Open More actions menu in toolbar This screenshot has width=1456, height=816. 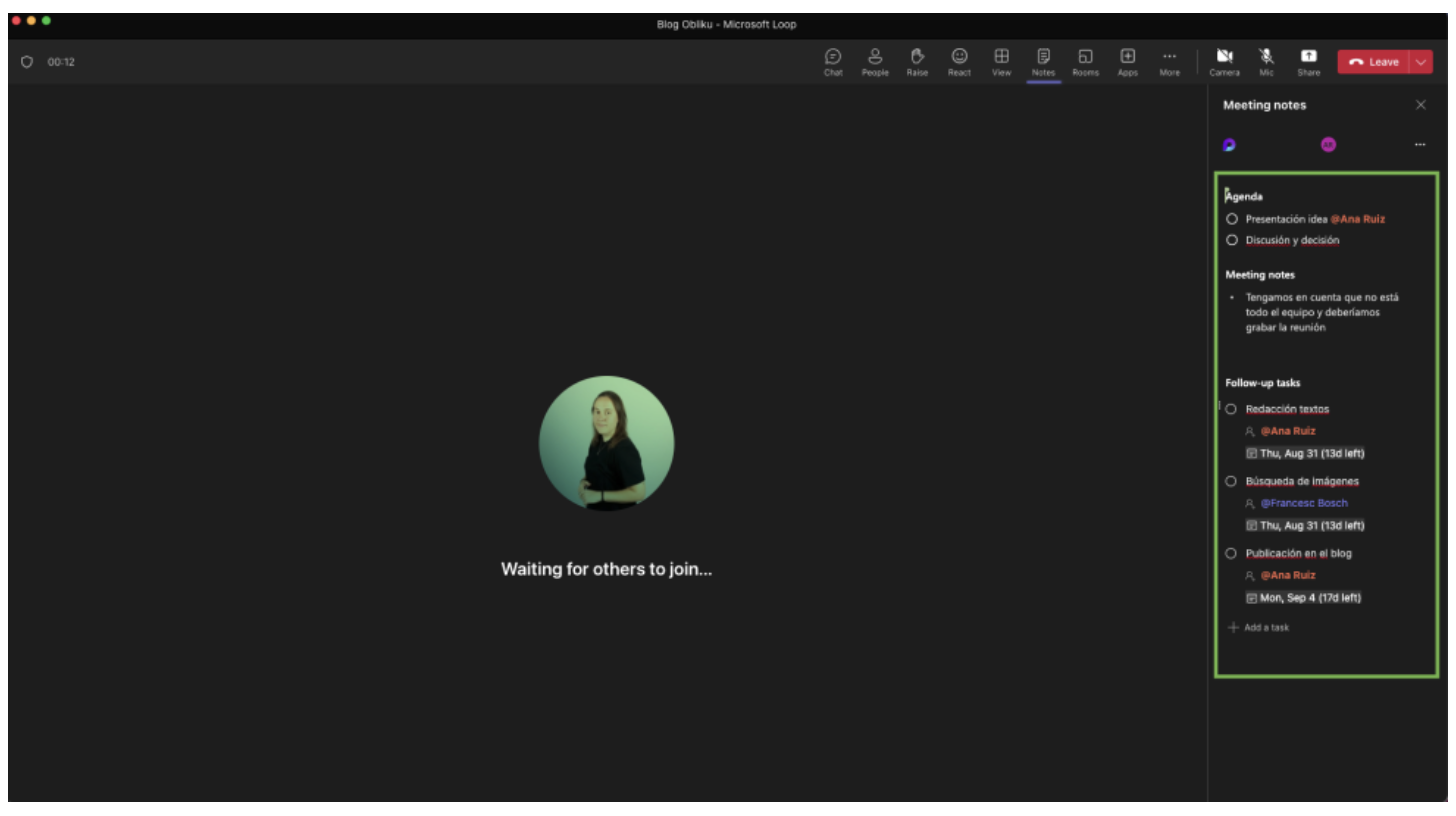[x=1169, y=61]
